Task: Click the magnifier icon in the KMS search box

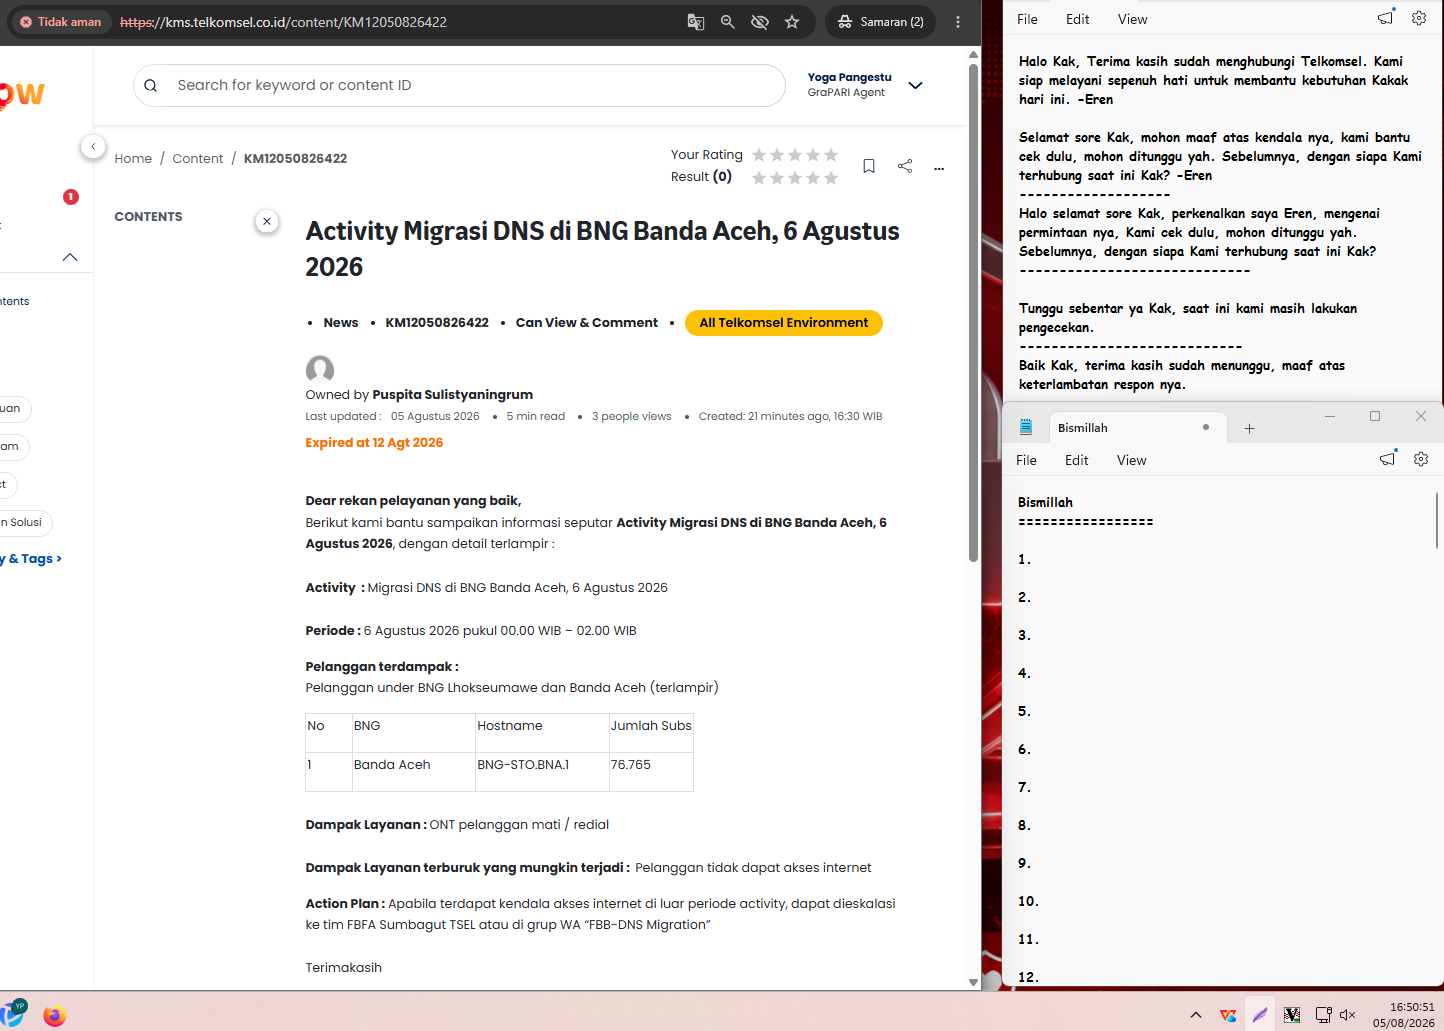Action: click(x=151, y=86)
